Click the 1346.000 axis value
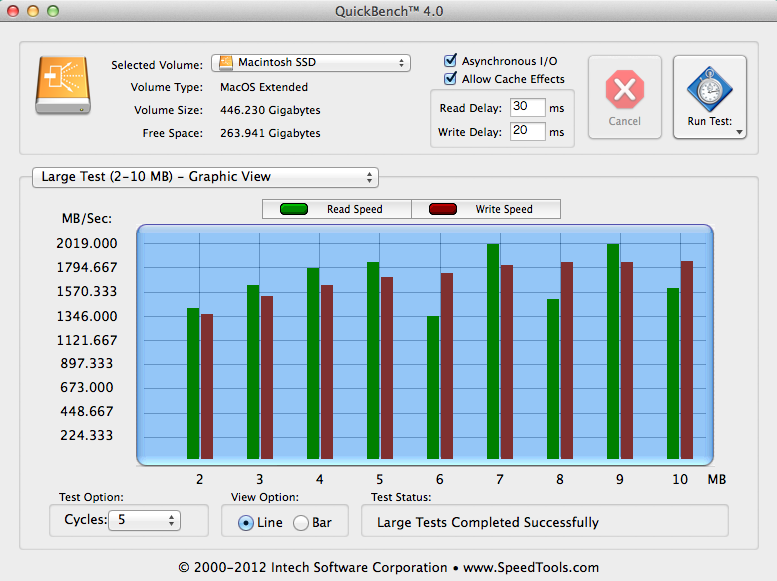This screenshot has width=777, height=581. (87, 316)
